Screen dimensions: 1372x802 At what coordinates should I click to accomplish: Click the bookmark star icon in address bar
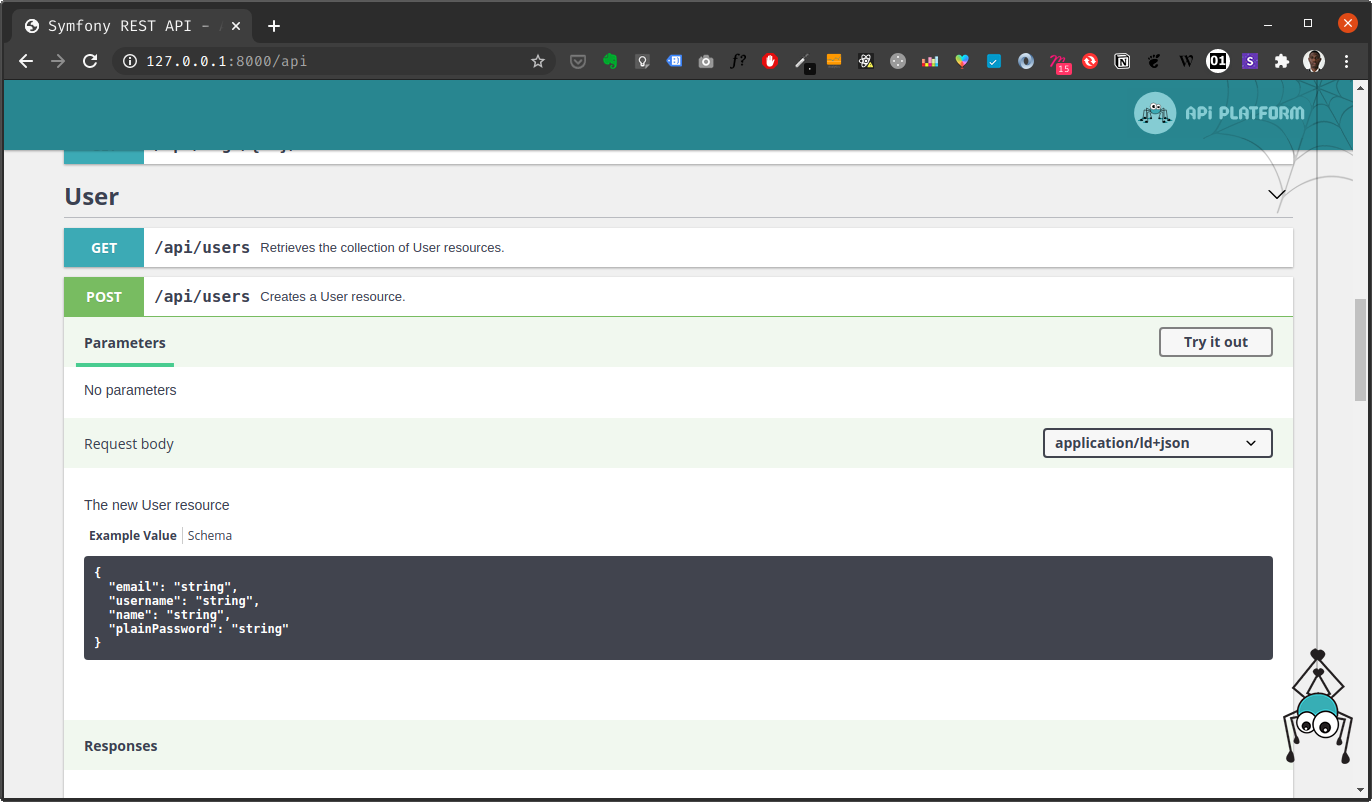(538, 61)
